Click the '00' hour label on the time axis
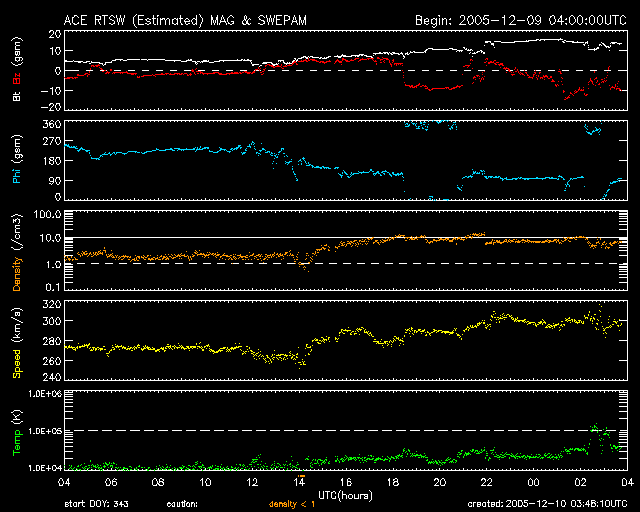 (533, 482)
